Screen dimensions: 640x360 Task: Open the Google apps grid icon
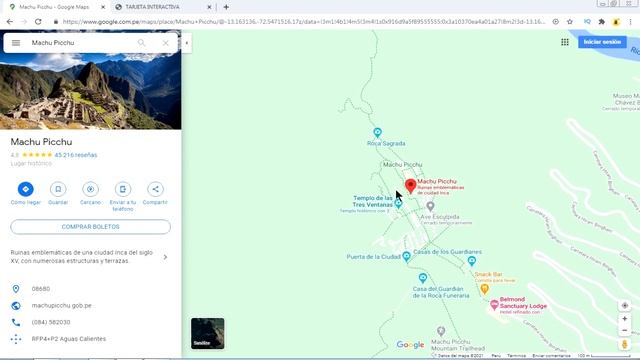[565, 42]
